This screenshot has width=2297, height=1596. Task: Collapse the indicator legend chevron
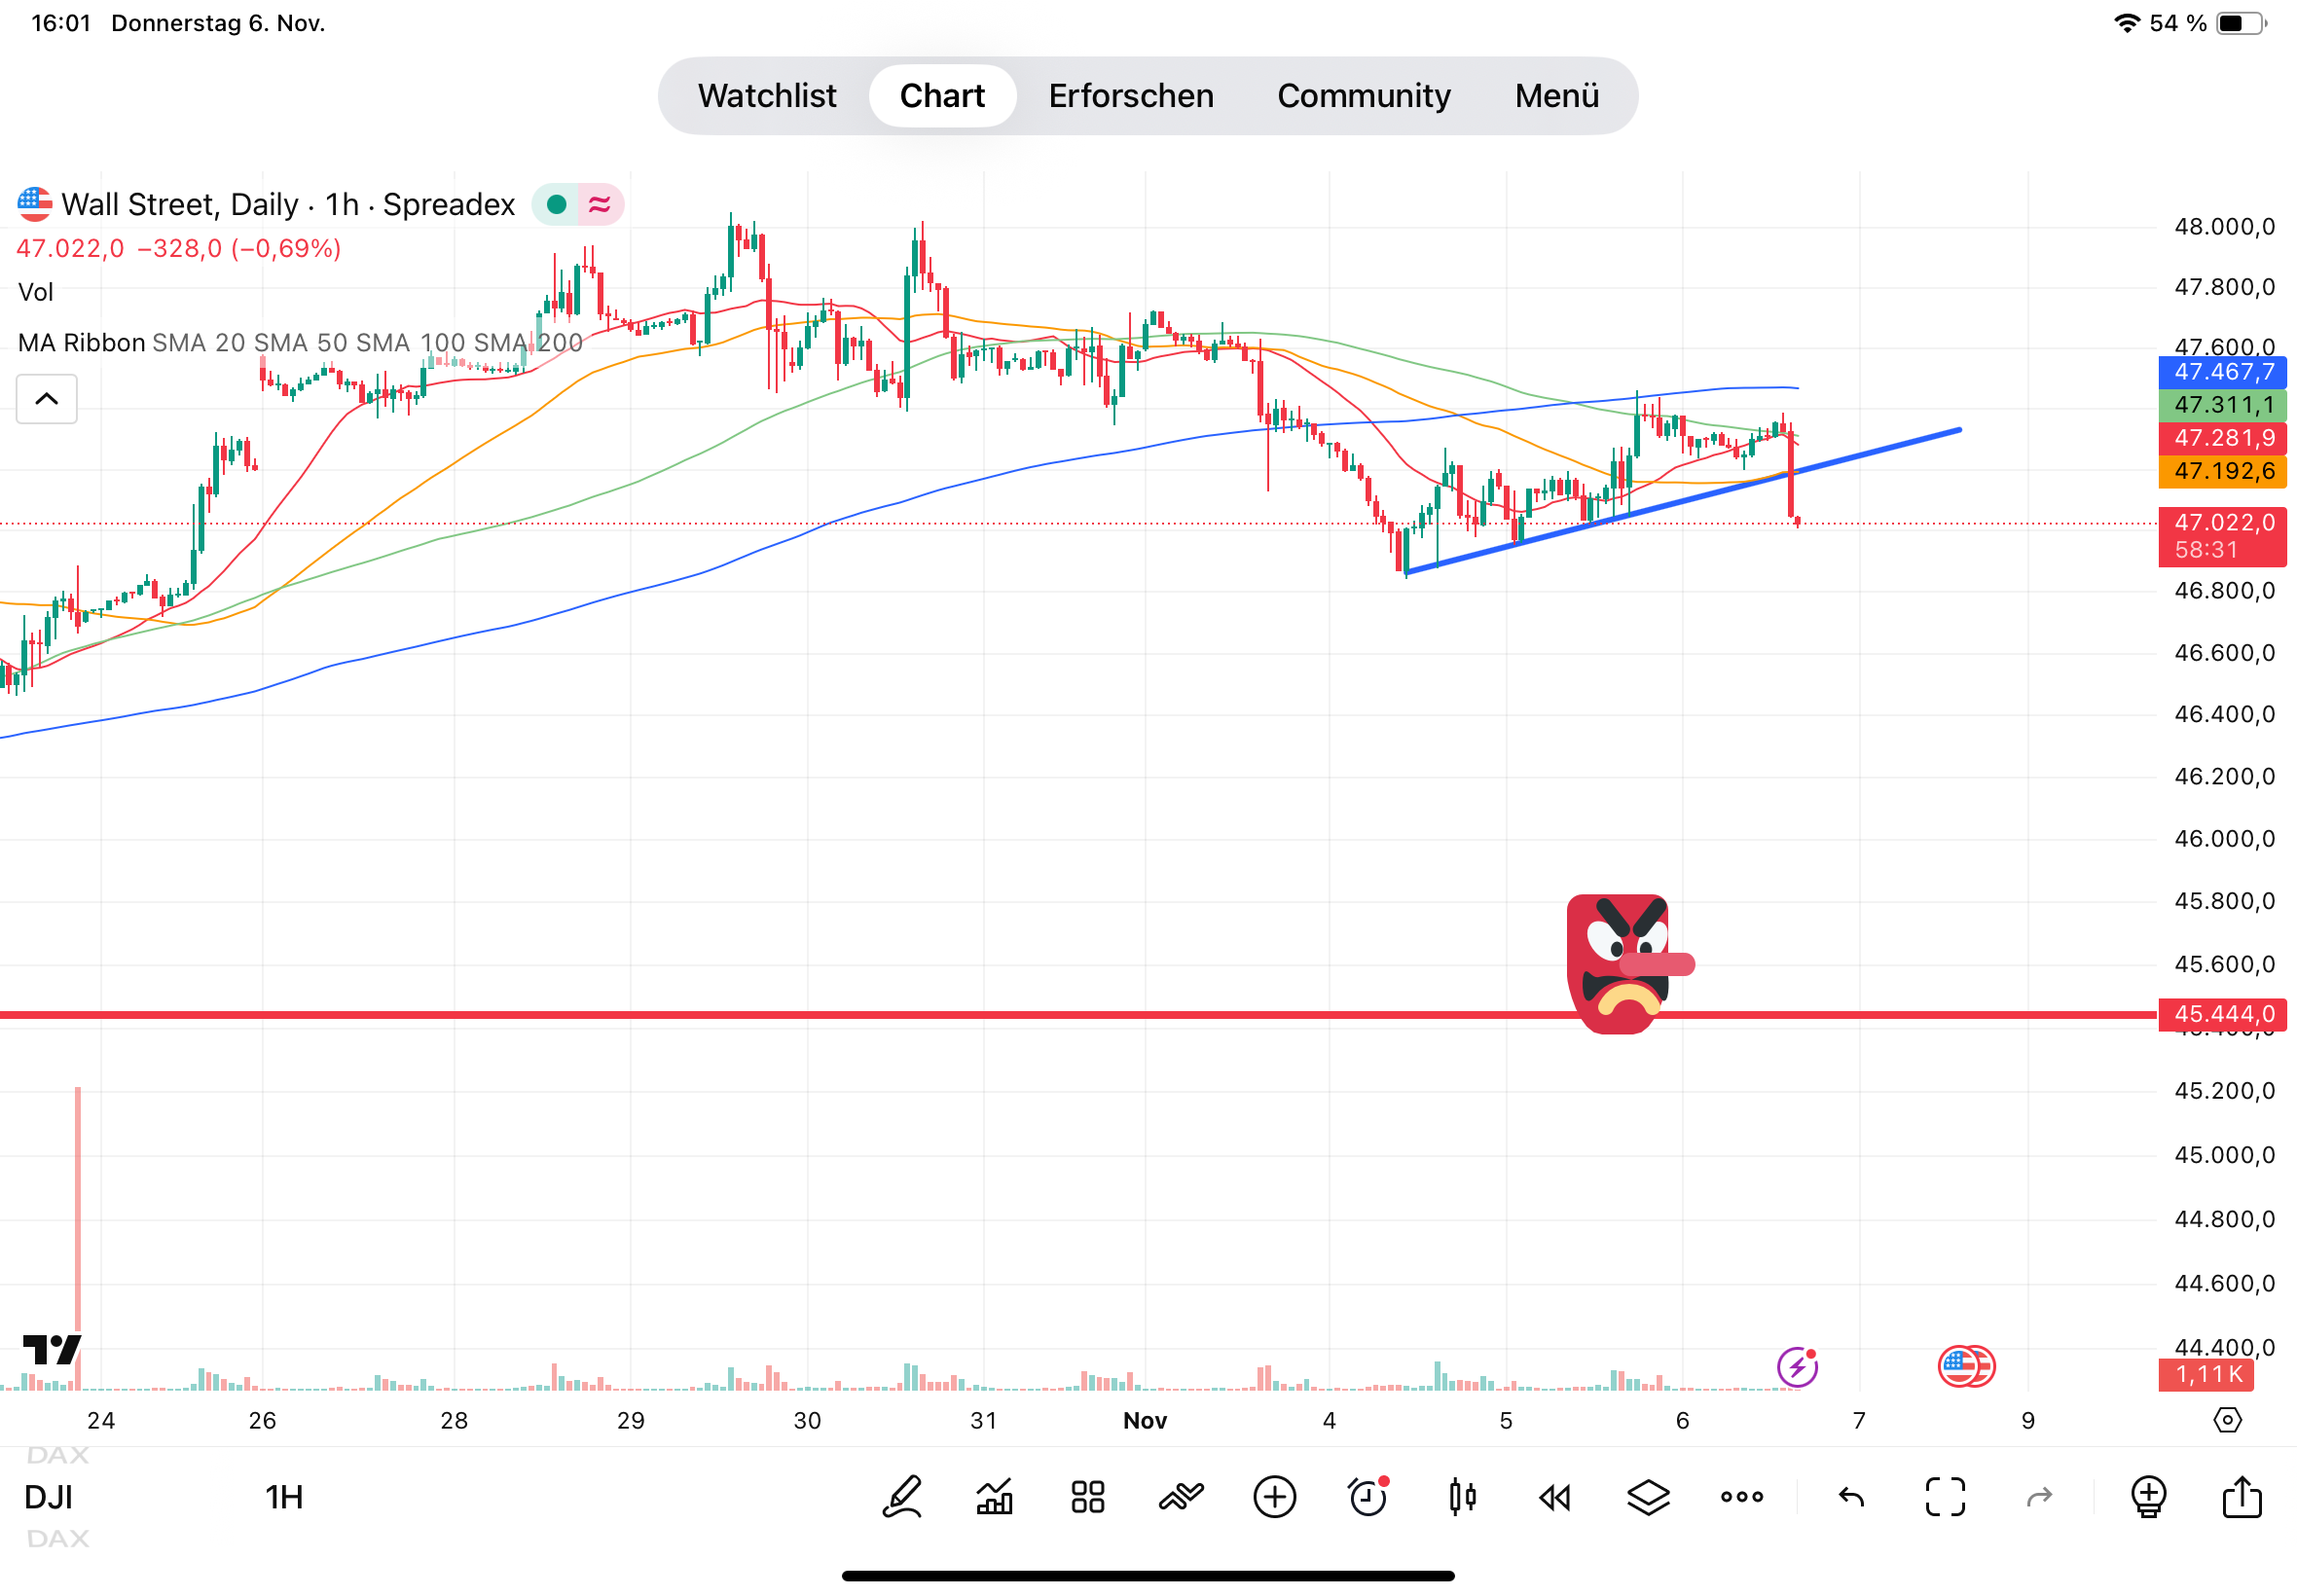46,399
